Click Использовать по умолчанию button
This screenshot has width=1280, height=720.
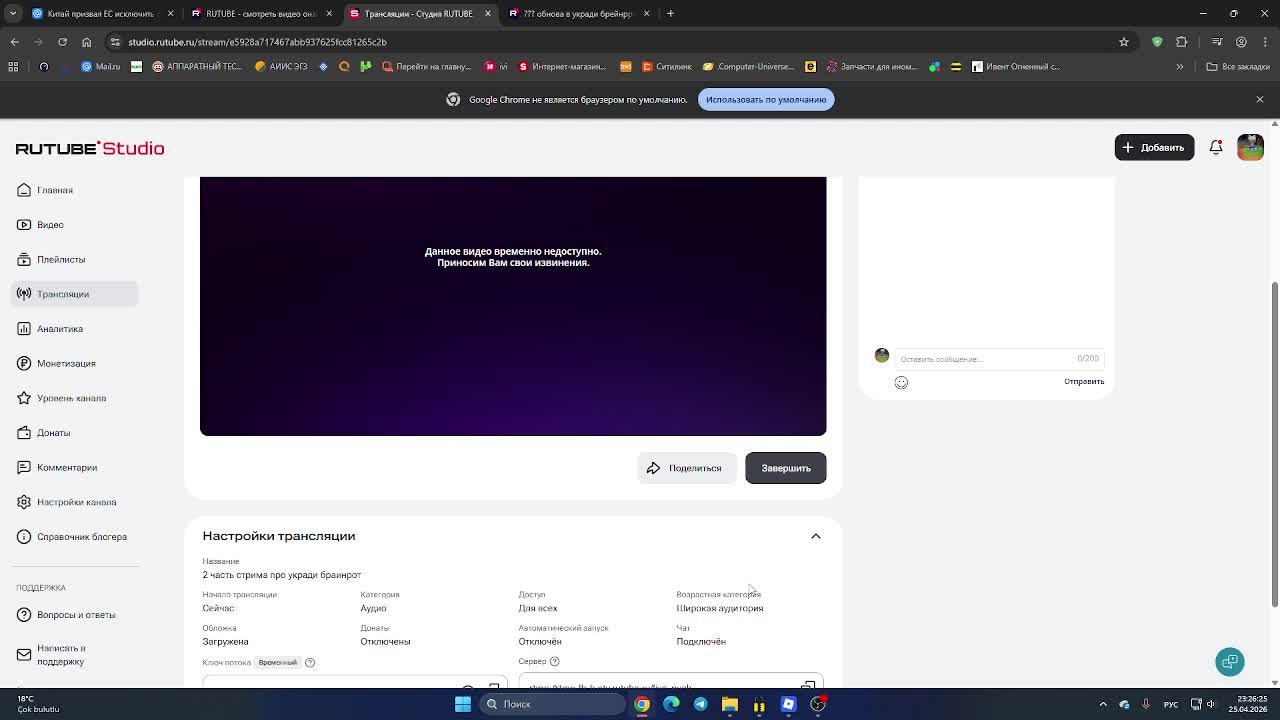(x=766, y=99)
